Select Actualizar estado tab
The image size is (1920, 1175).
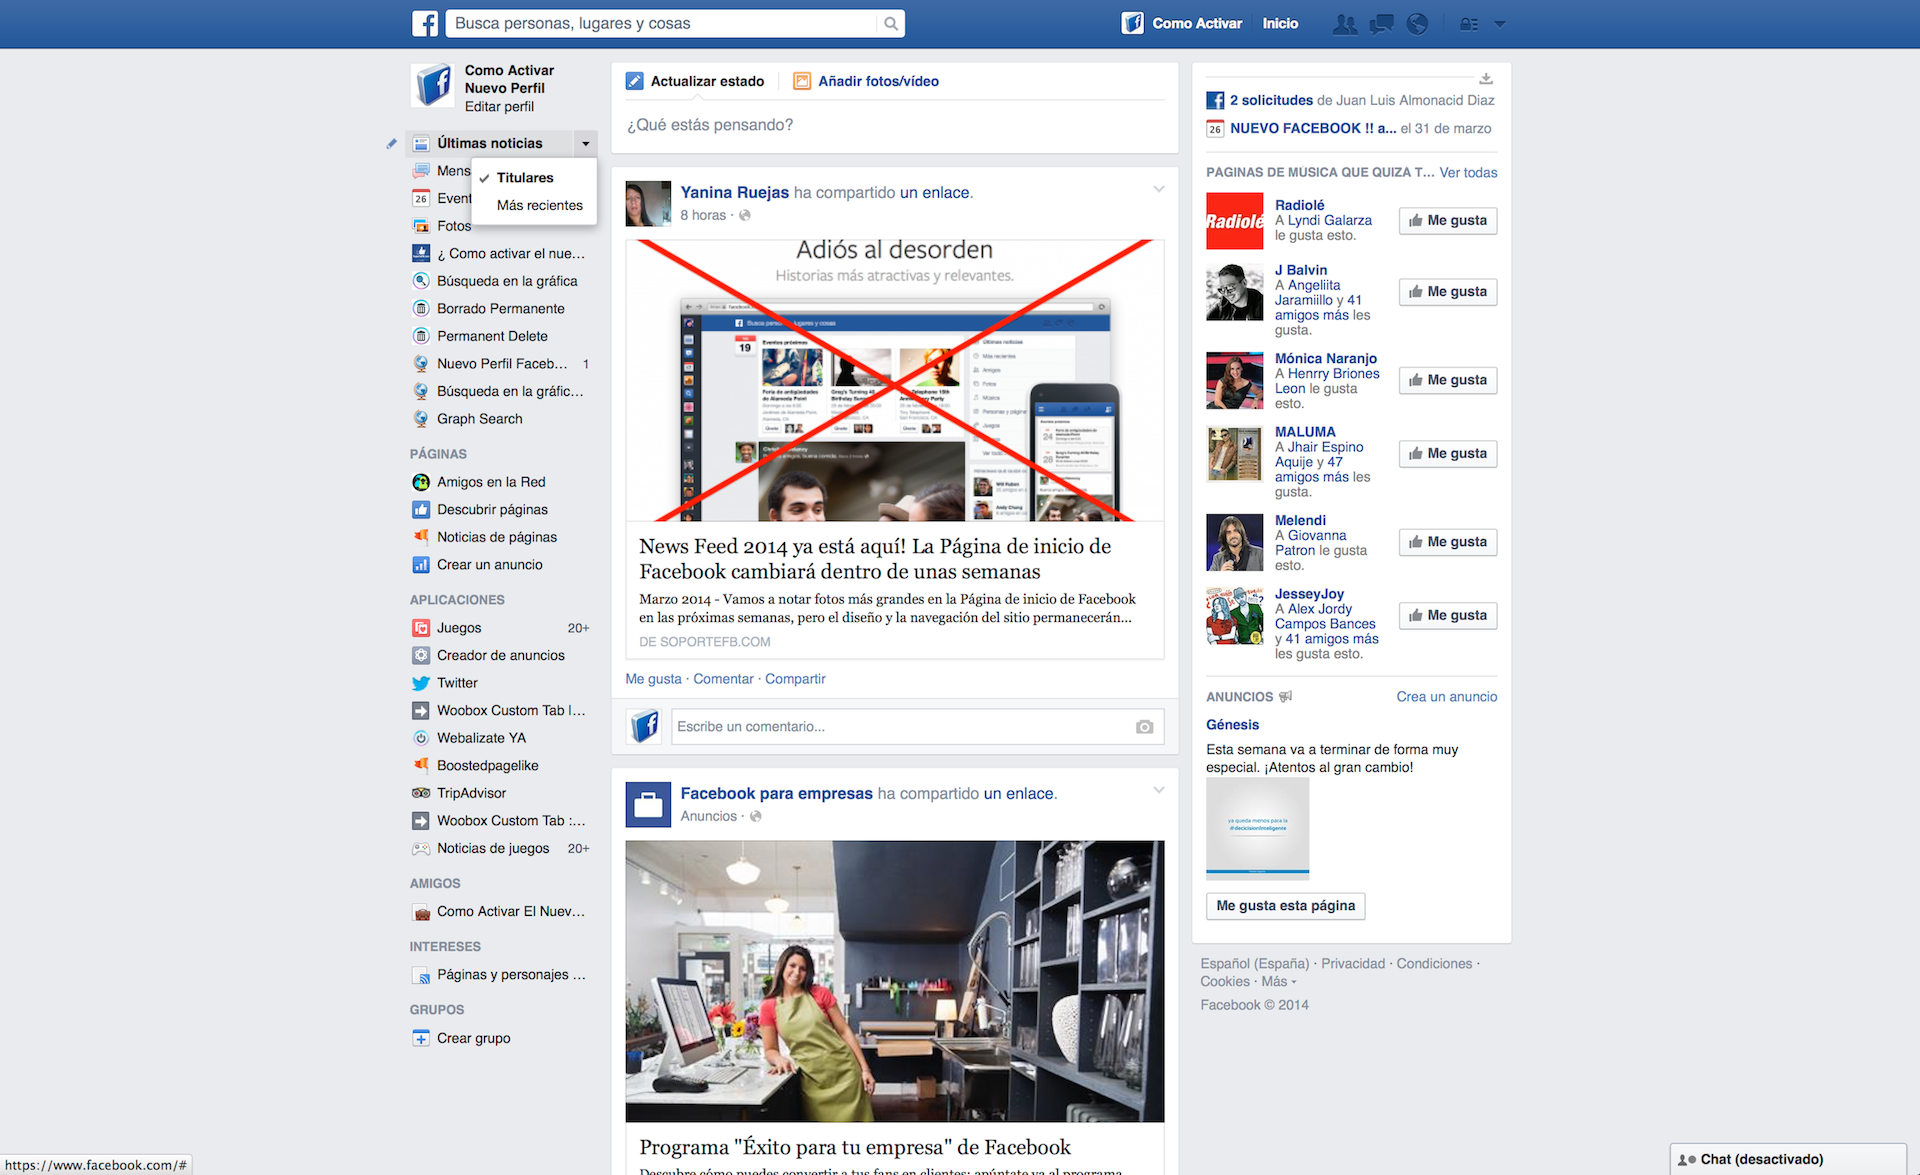[x=706, y=82]
